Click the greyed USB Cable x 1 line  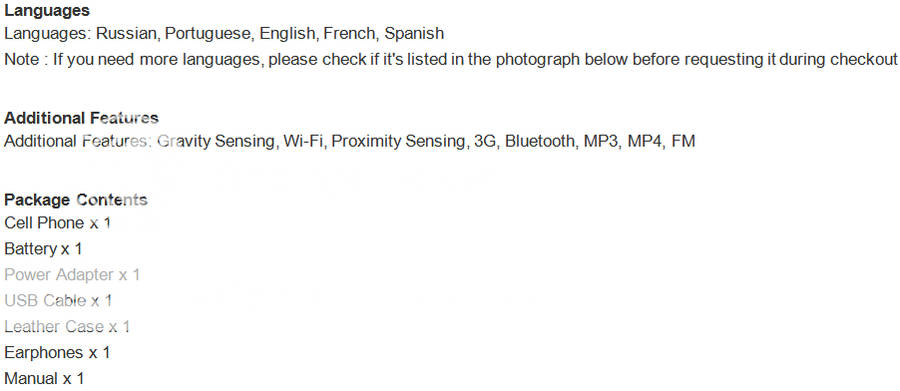58,300
